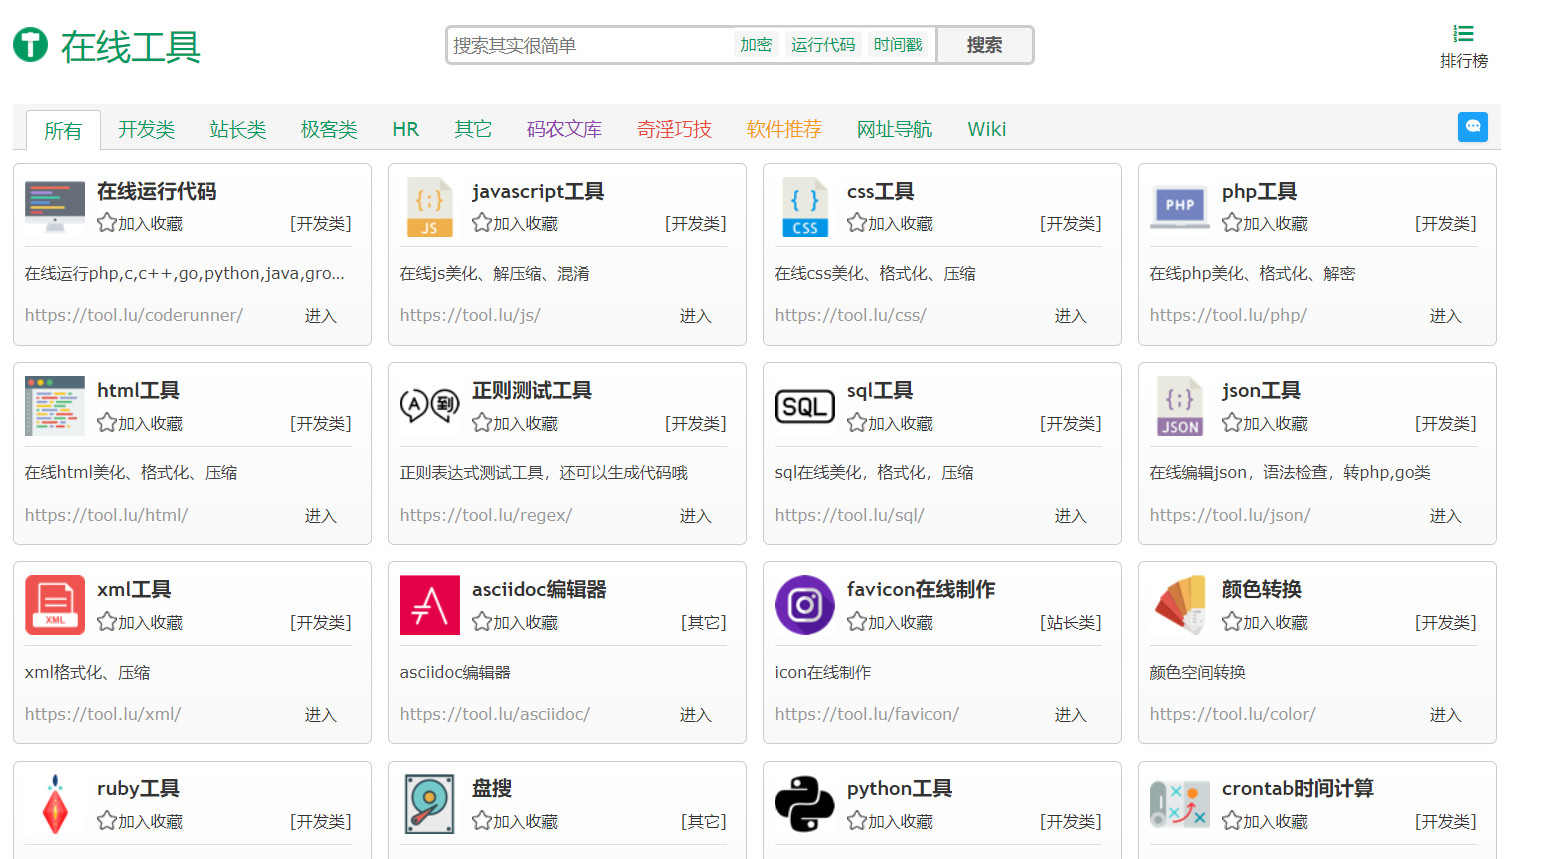Open the javascript工具 JS file icon
1541x859 pixels.
click(x=430, y=207)
